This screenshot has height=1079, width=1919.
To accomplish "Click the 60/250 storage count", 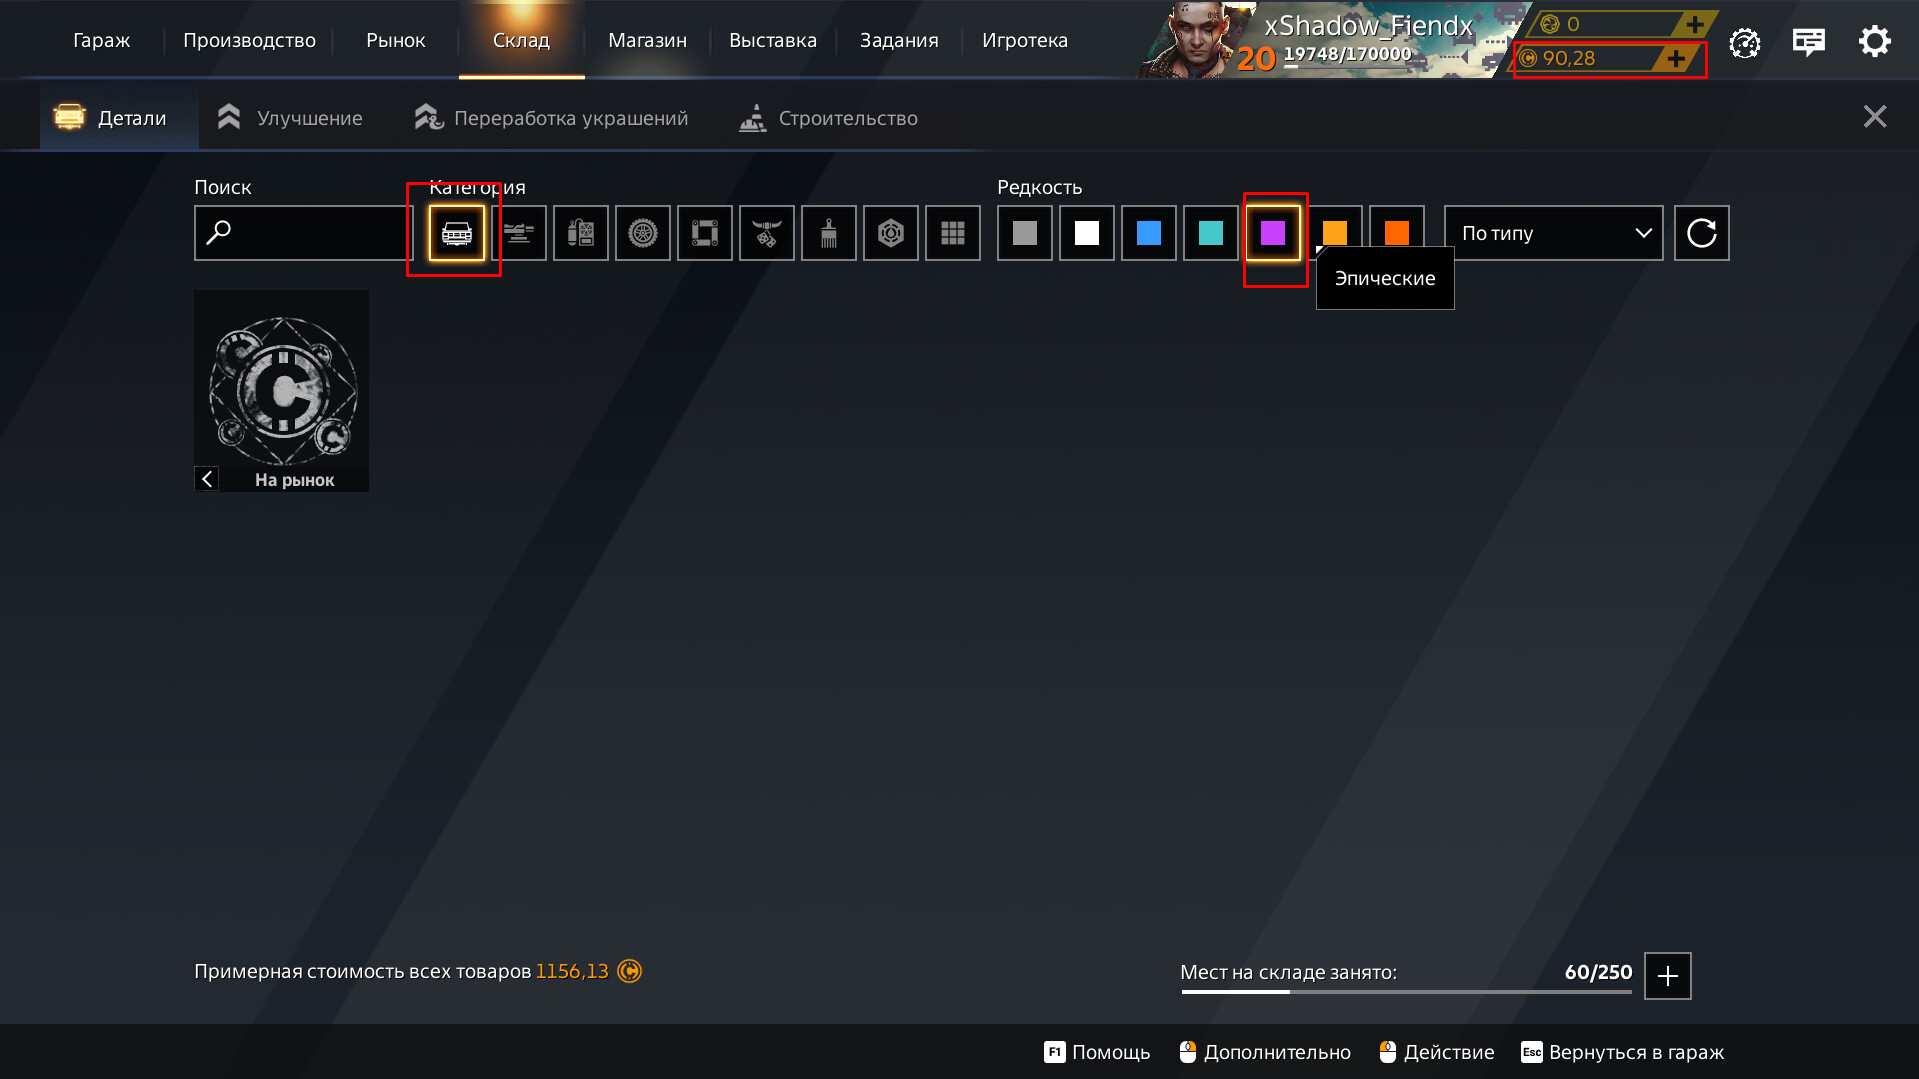I will coord(1598,972).
